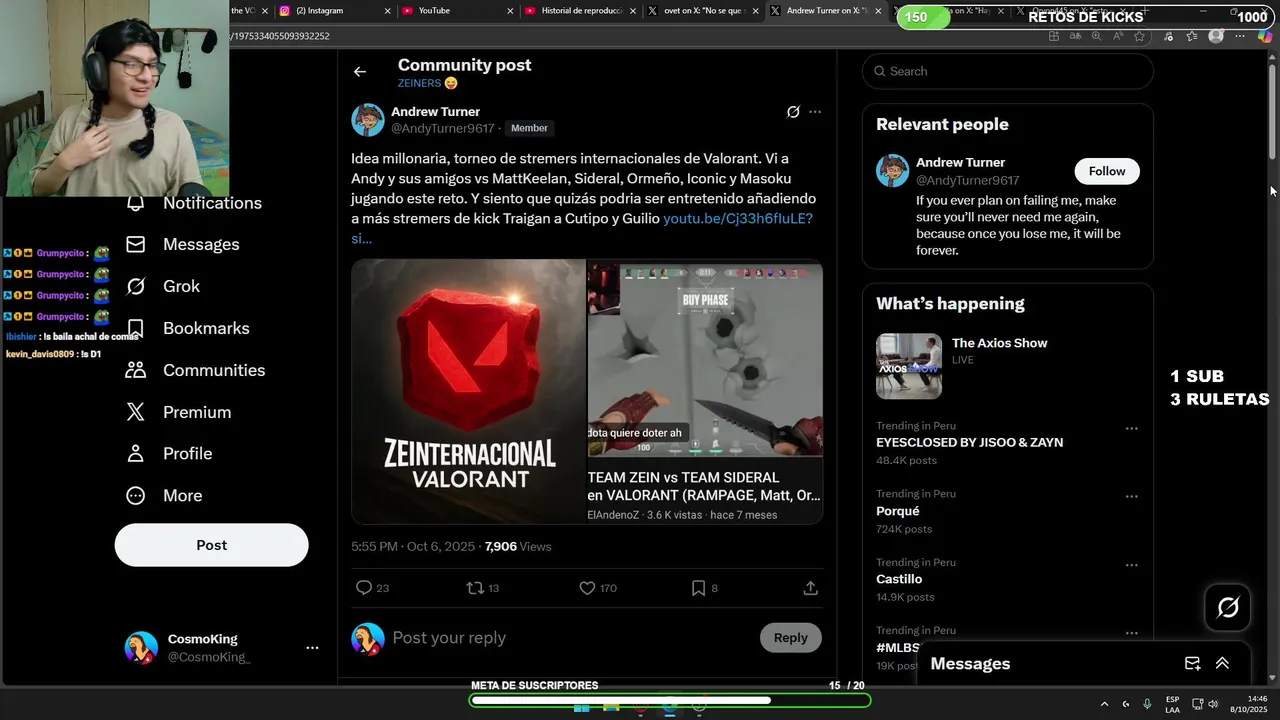Open Messages in the X sidebar
Screen dimensions: 1280x720
(x=183, y=244)
